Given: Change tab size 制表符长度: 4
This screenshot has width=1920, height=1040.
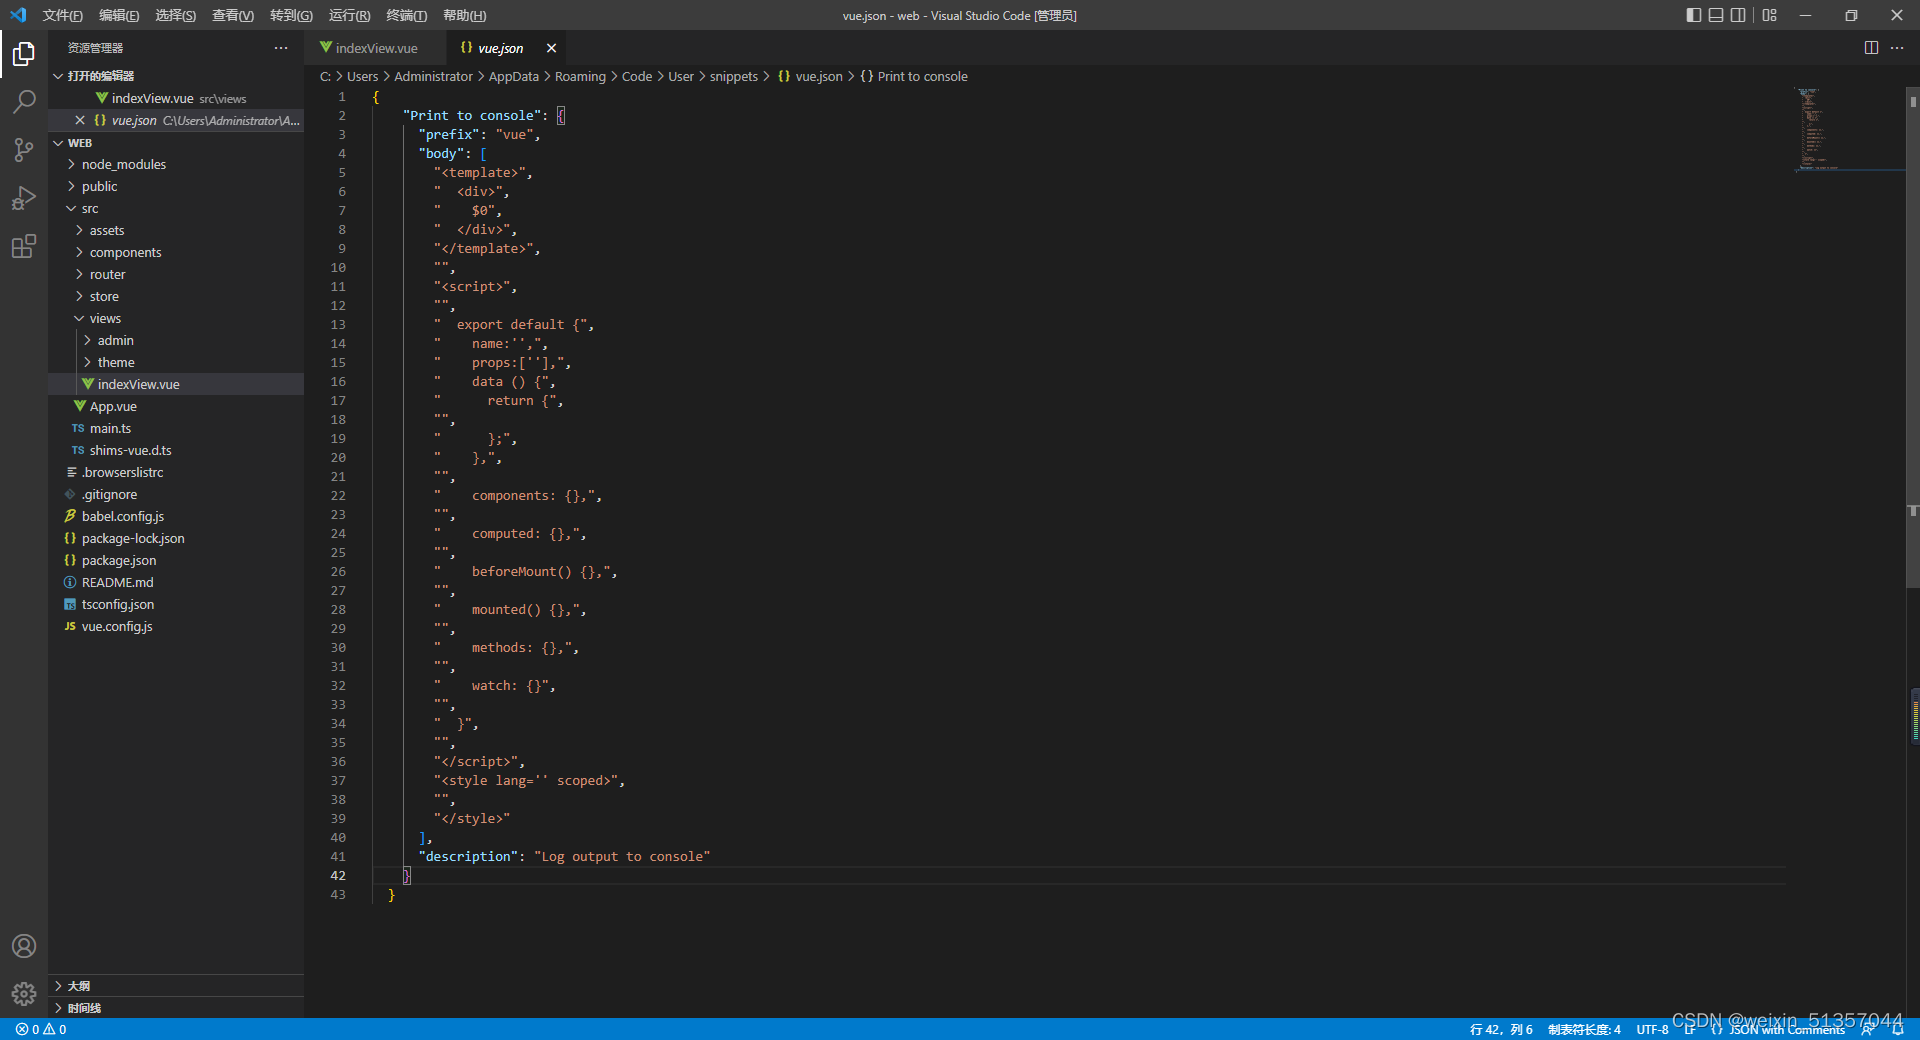Looking at the screenshot, I should tap(1584, 1029).
